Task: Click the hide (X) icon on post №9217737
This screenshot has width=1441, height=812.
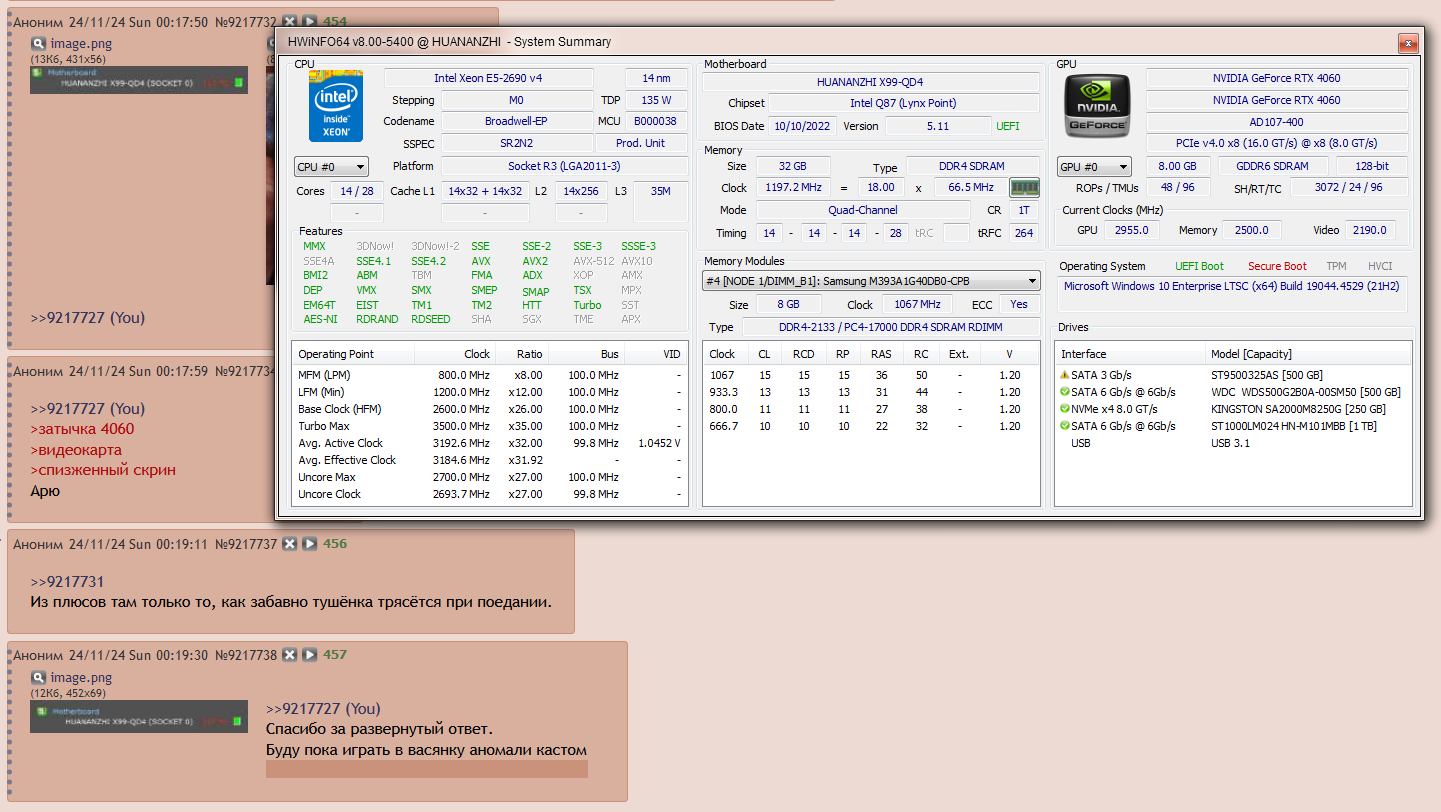Action: click(289, 544)
